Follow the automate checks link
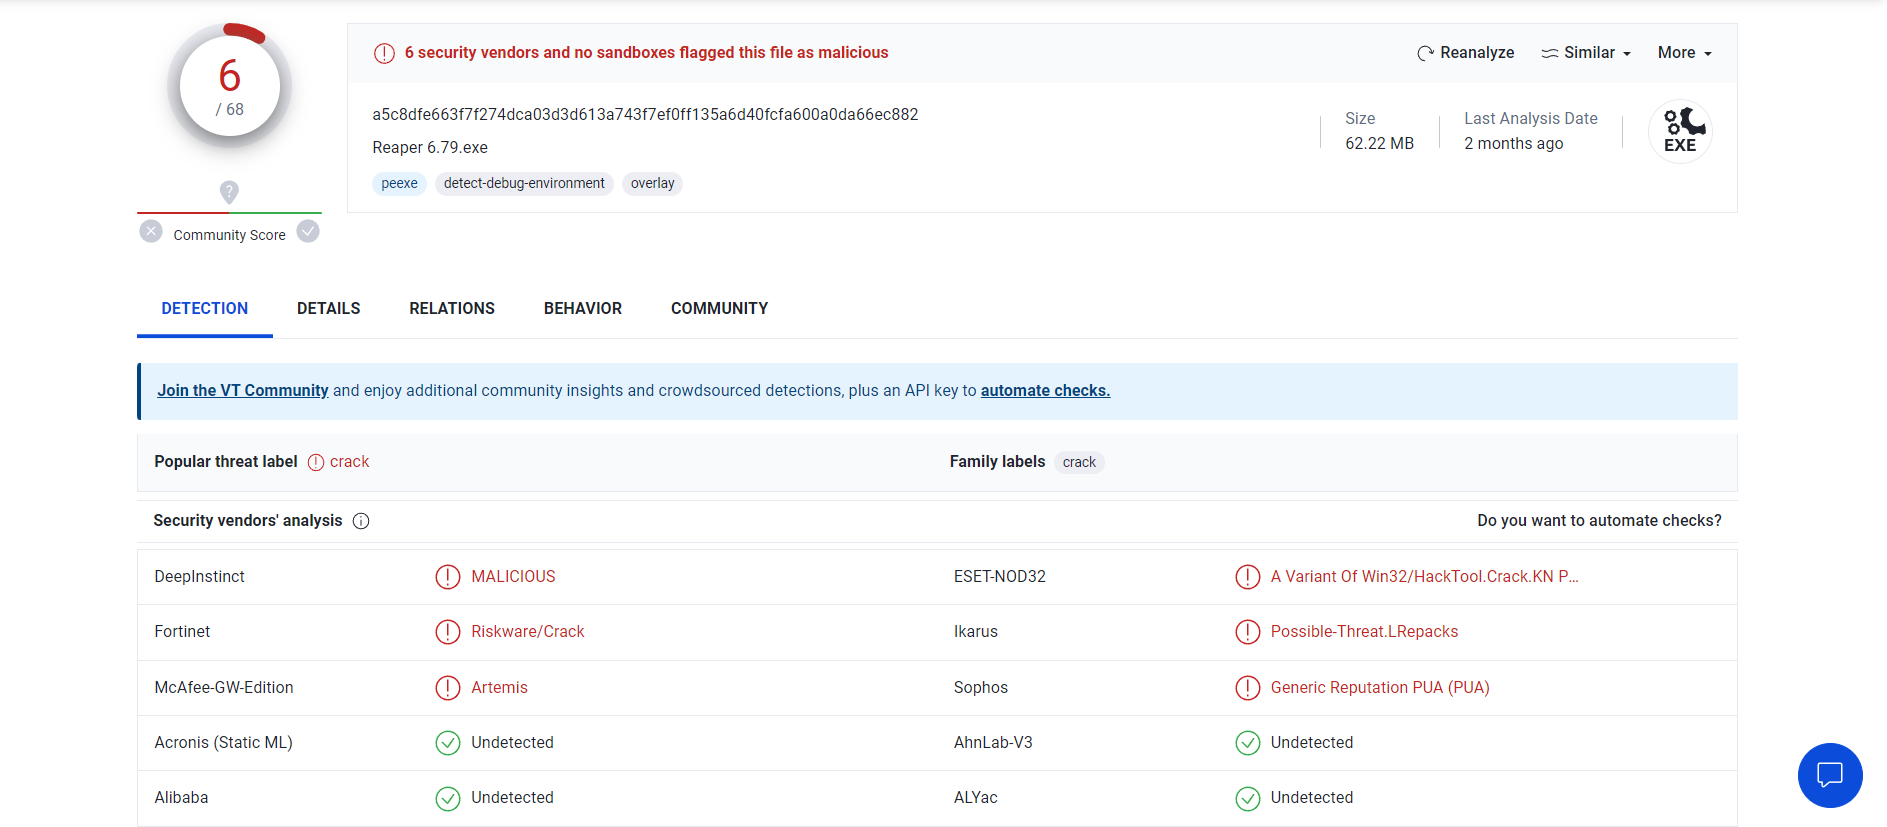 (x=1045, y=391)
